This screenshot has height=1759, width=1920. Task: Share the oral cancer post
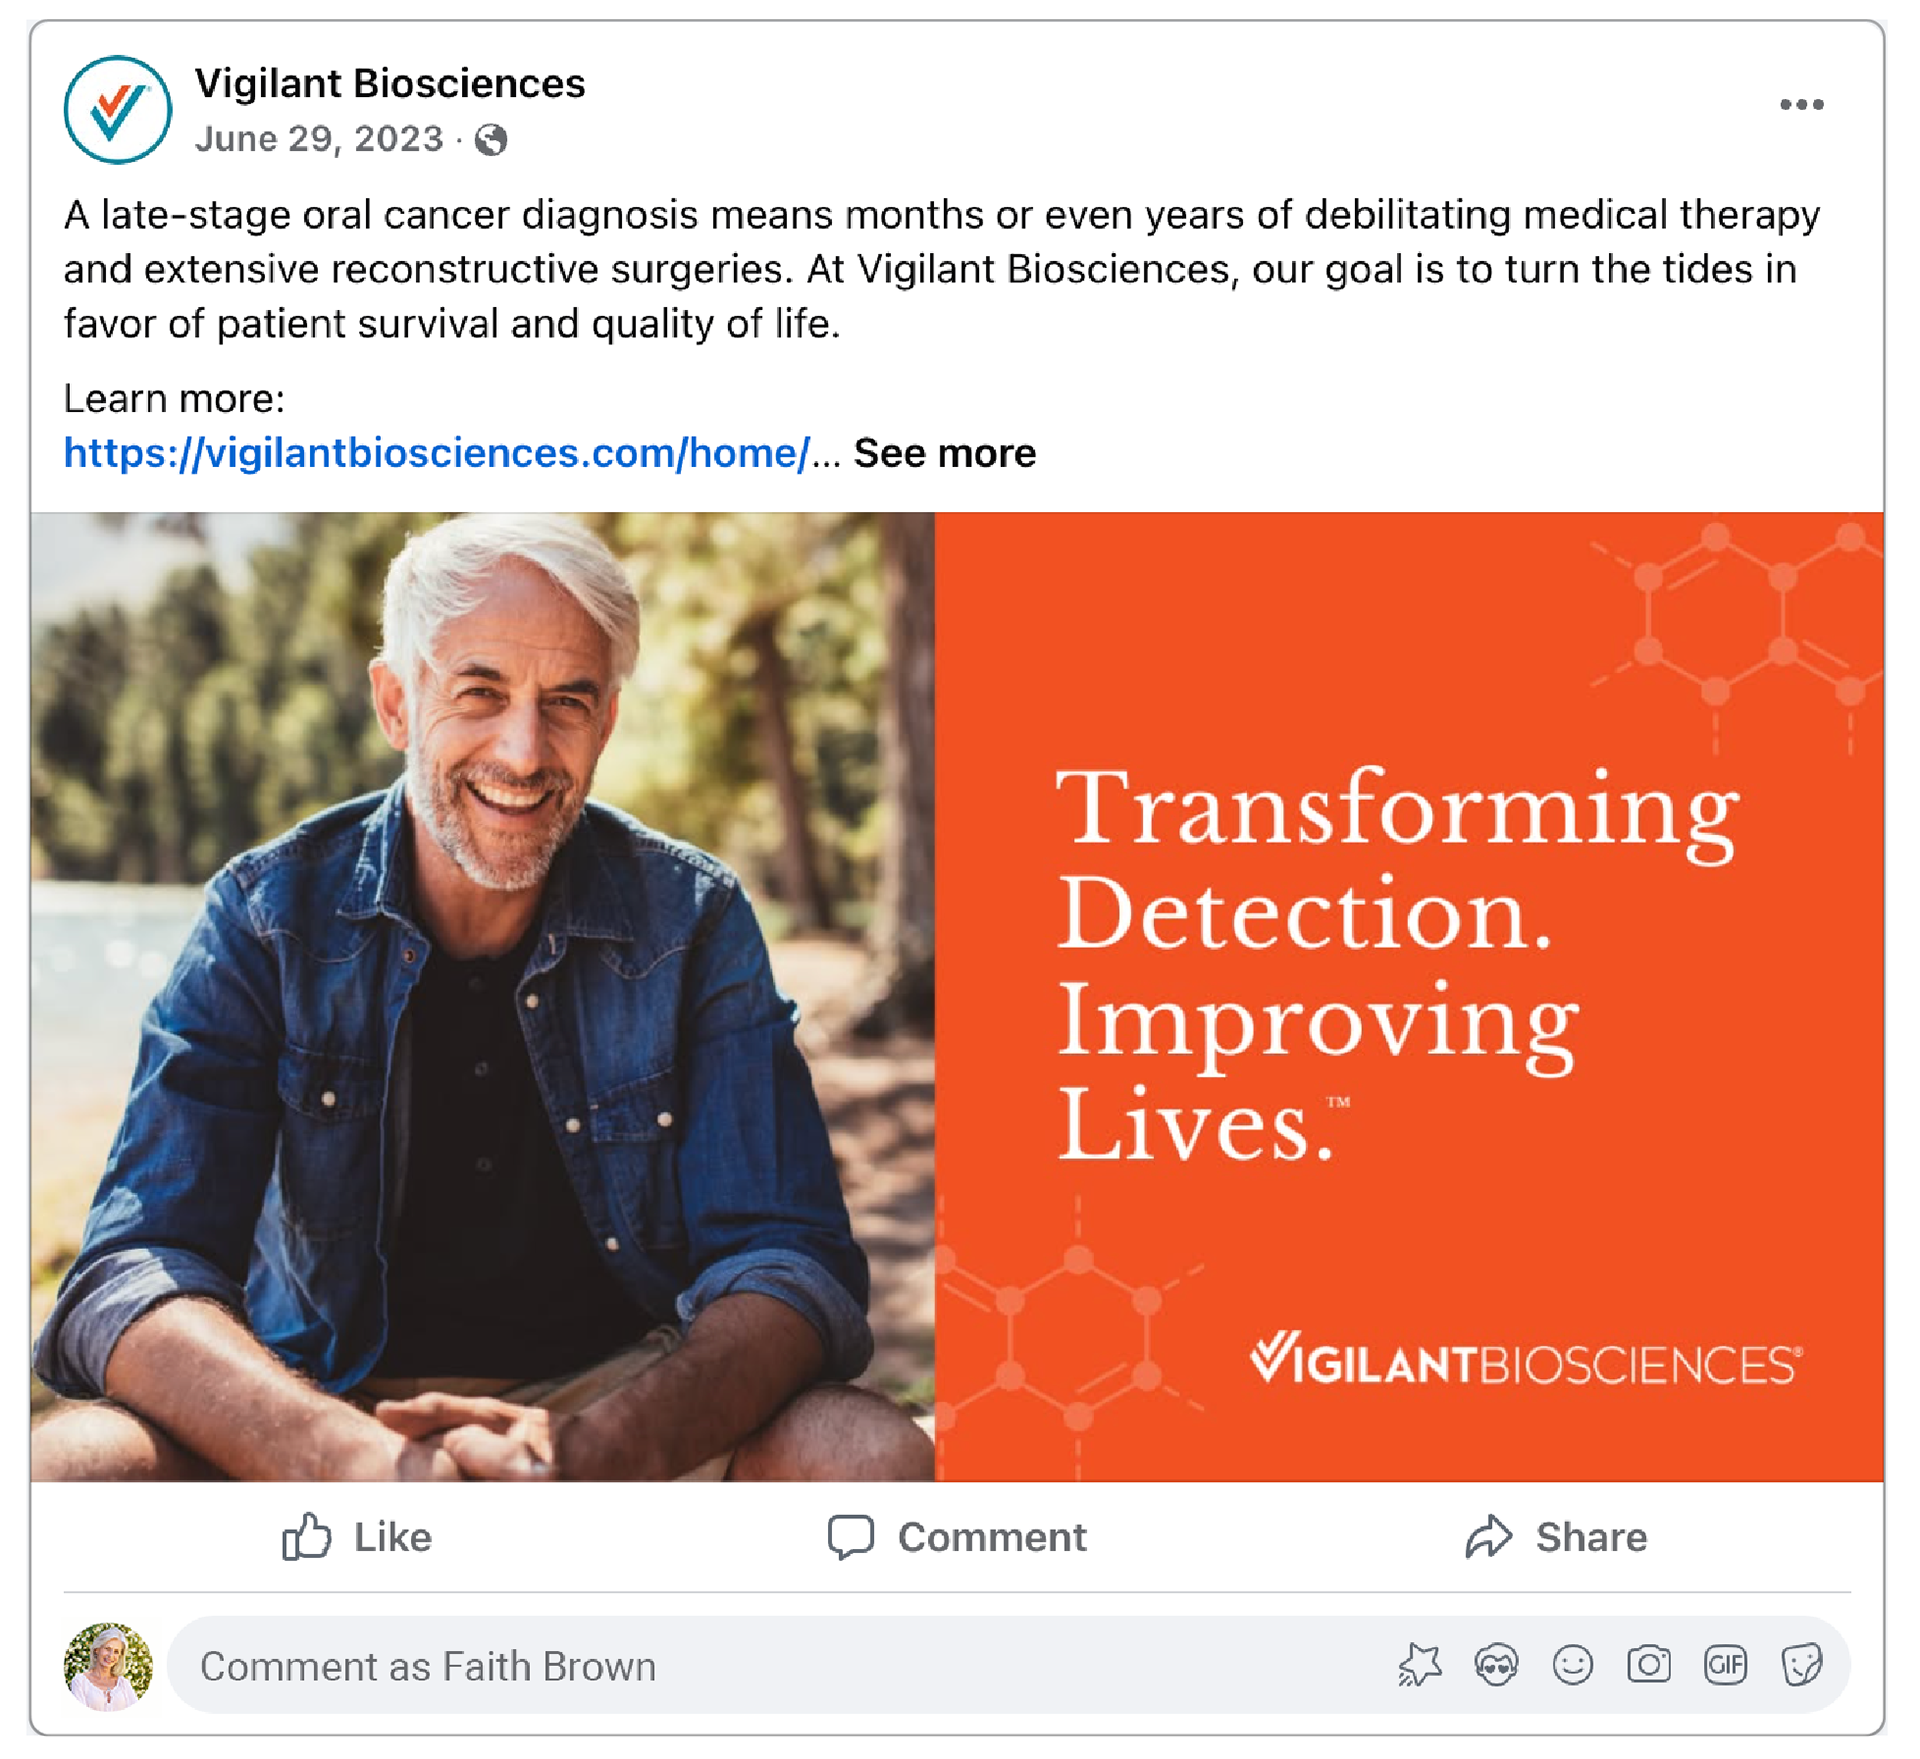click(1556, 1537)
